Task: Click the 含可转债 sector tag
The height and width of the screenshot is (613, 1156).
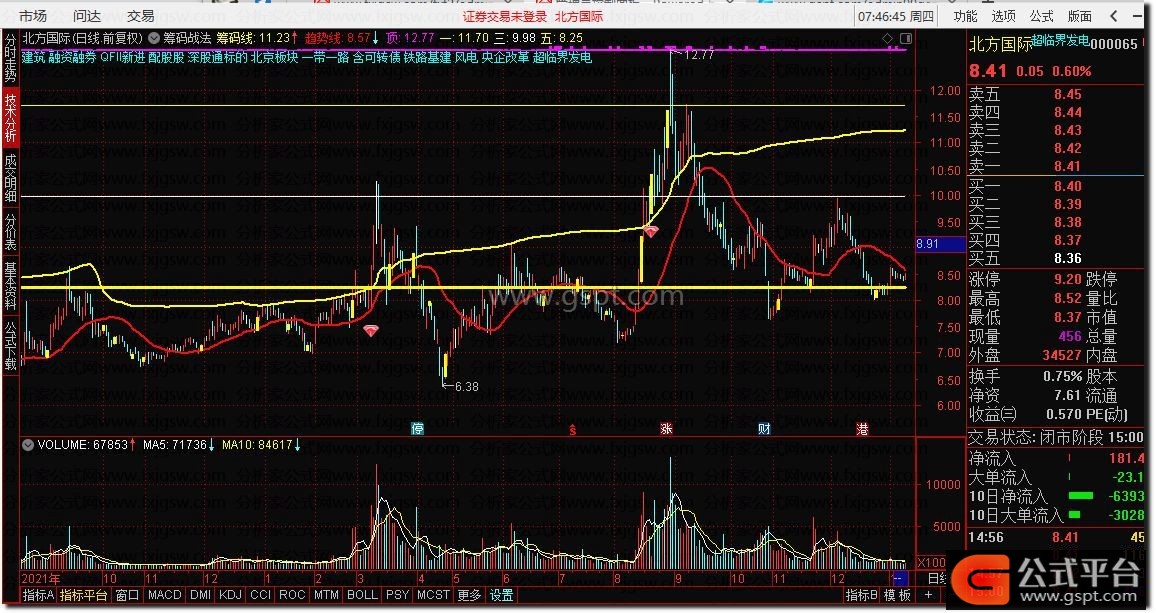Action: coord(376,57)
